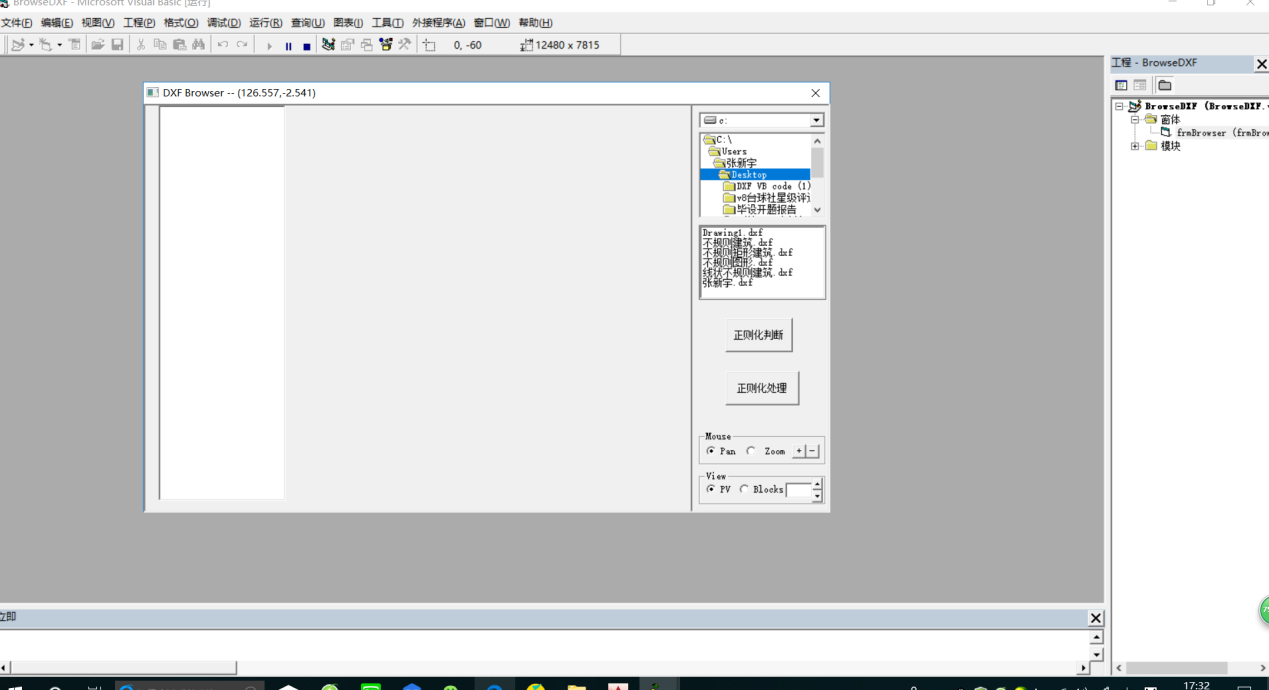The height and width of the screenshot is (690, 1269).
Task: Click the Blocks number input field
Action: pos(799,490)
